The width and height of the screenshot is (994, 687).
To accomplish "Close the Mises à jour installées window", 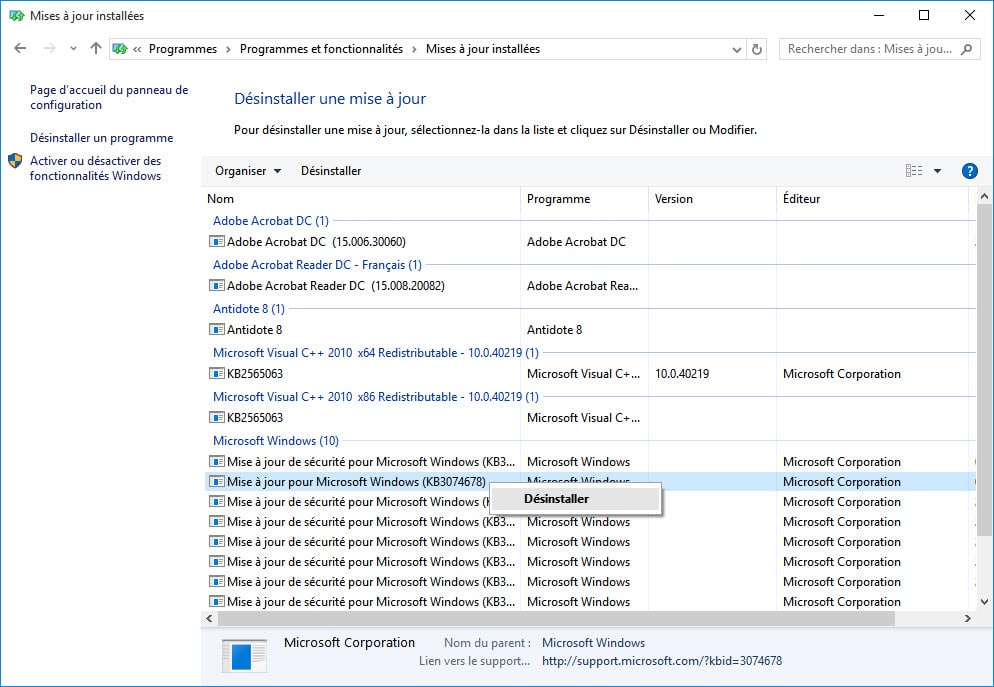I will (x=969, y=15).
